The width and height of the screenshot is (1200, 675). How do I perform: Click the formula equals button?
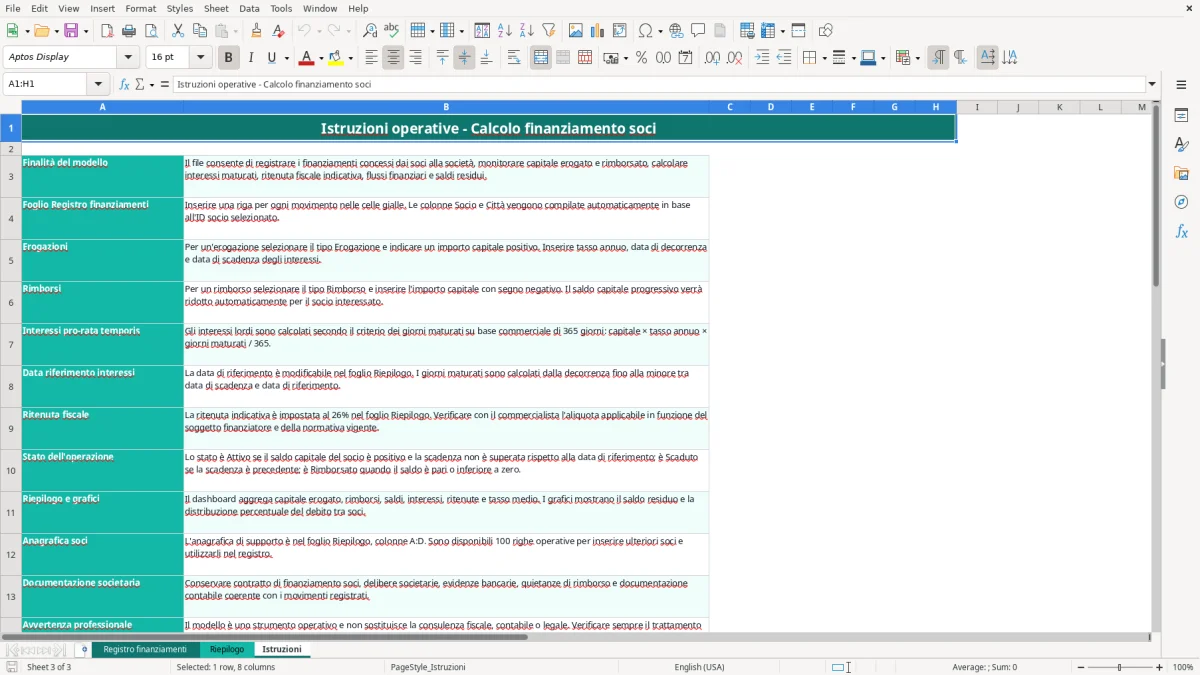[x=165, y=84]
